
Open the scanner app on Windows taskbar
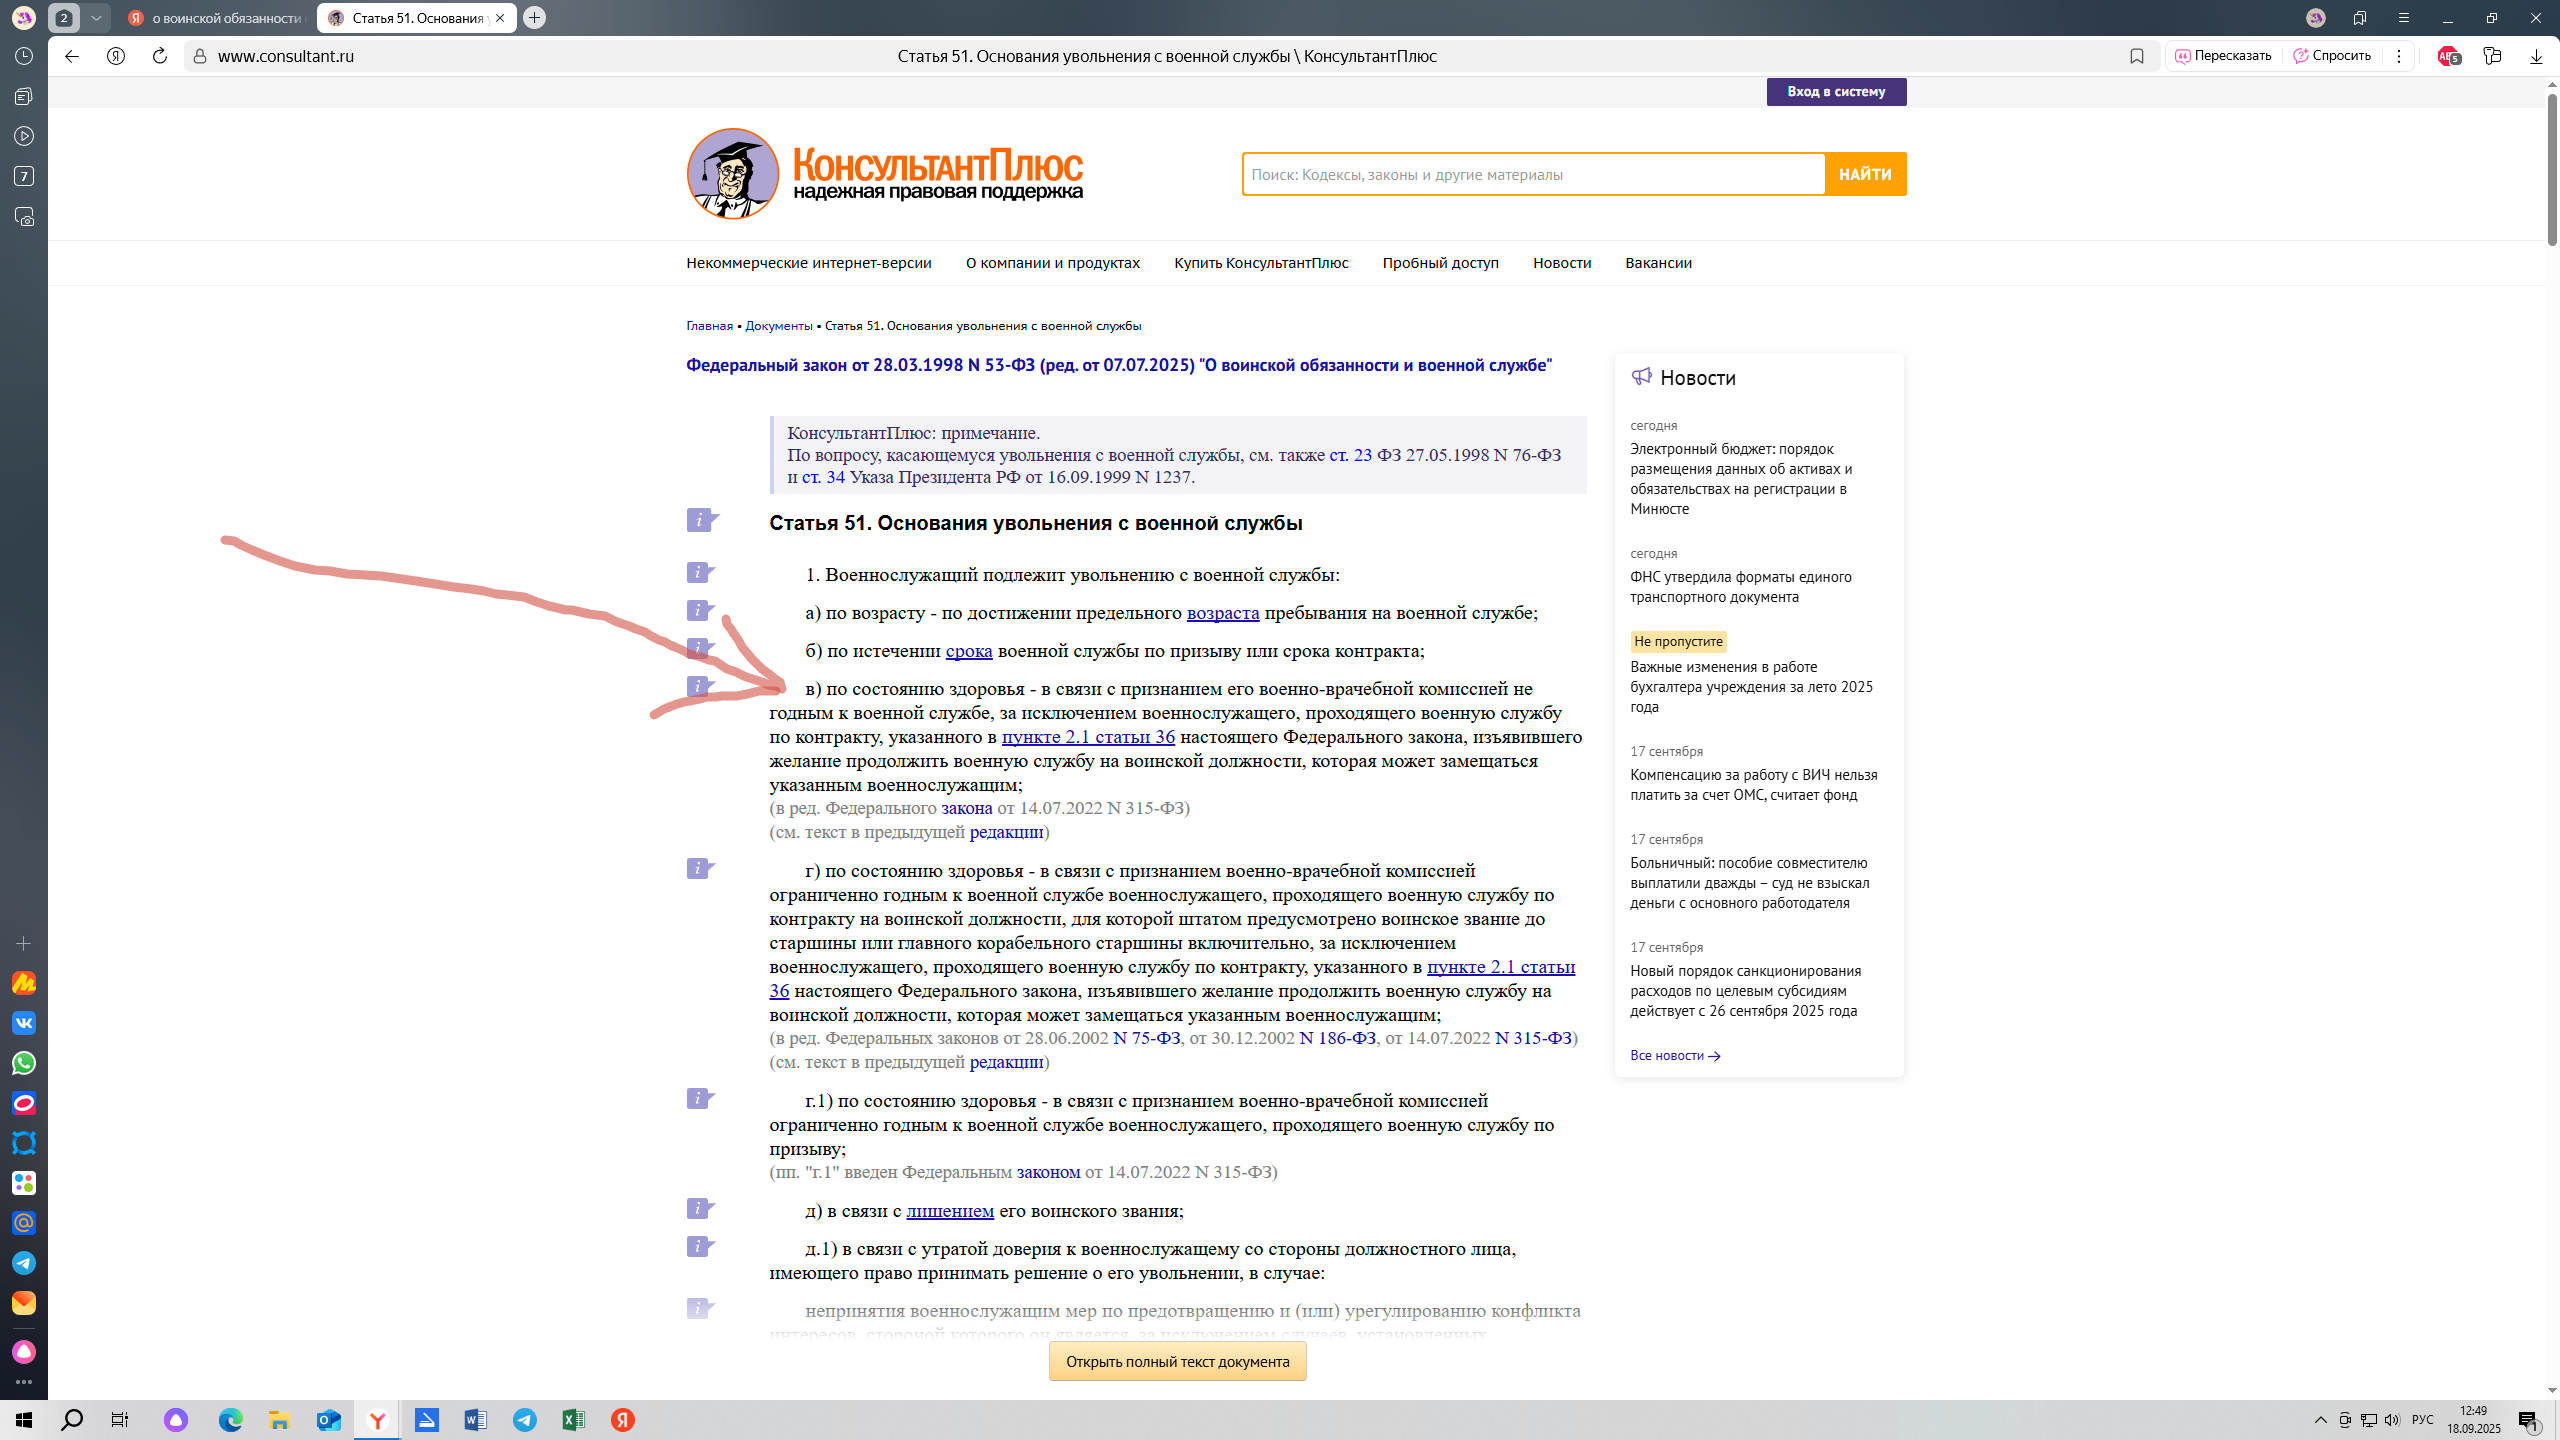coord(427,1420)
